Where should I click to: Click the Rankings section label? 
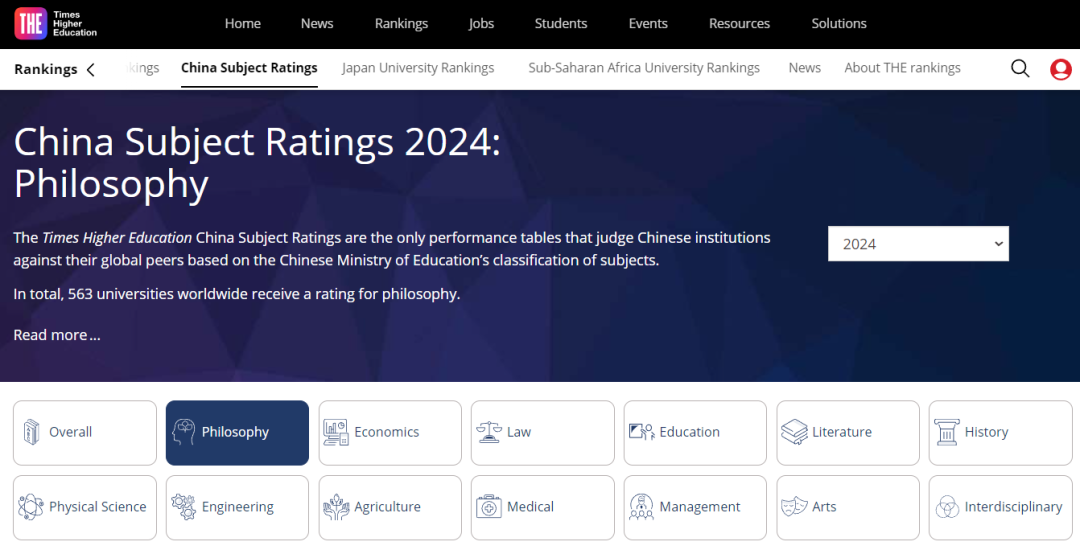pyautogui.click(x=45, y=69)
